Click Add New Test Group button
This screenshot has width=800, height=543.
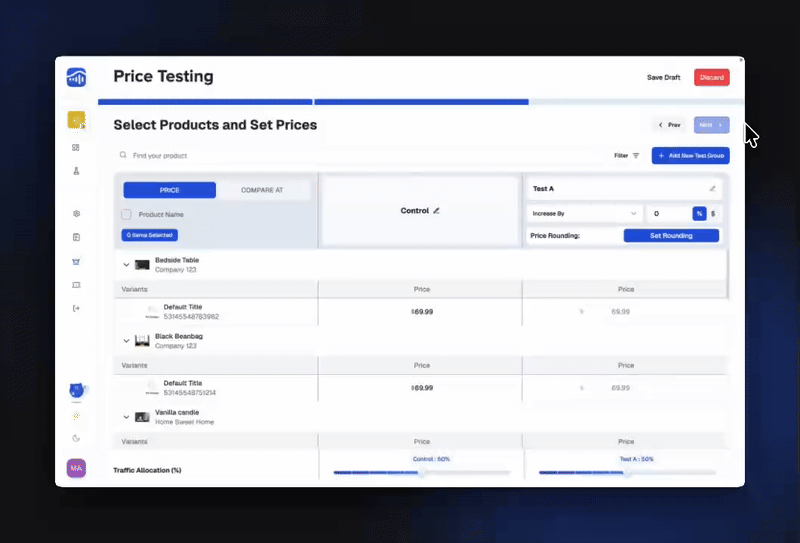(690, 156)
